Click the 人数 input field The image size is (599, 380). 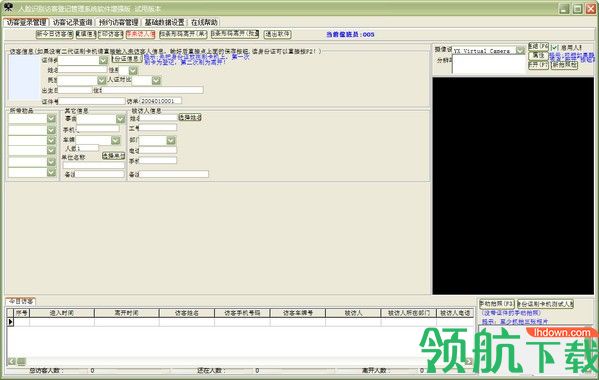pyautogui.click(x=88, y=148)
